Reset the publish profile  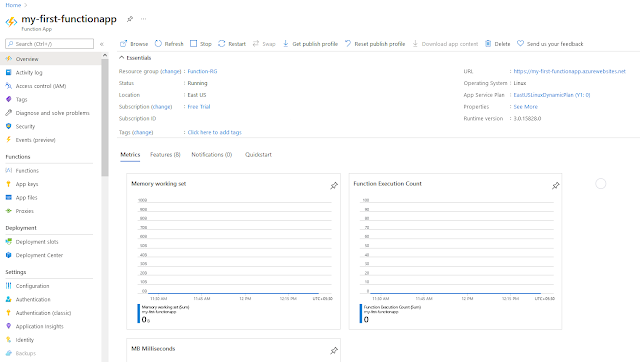coord(375,44)
